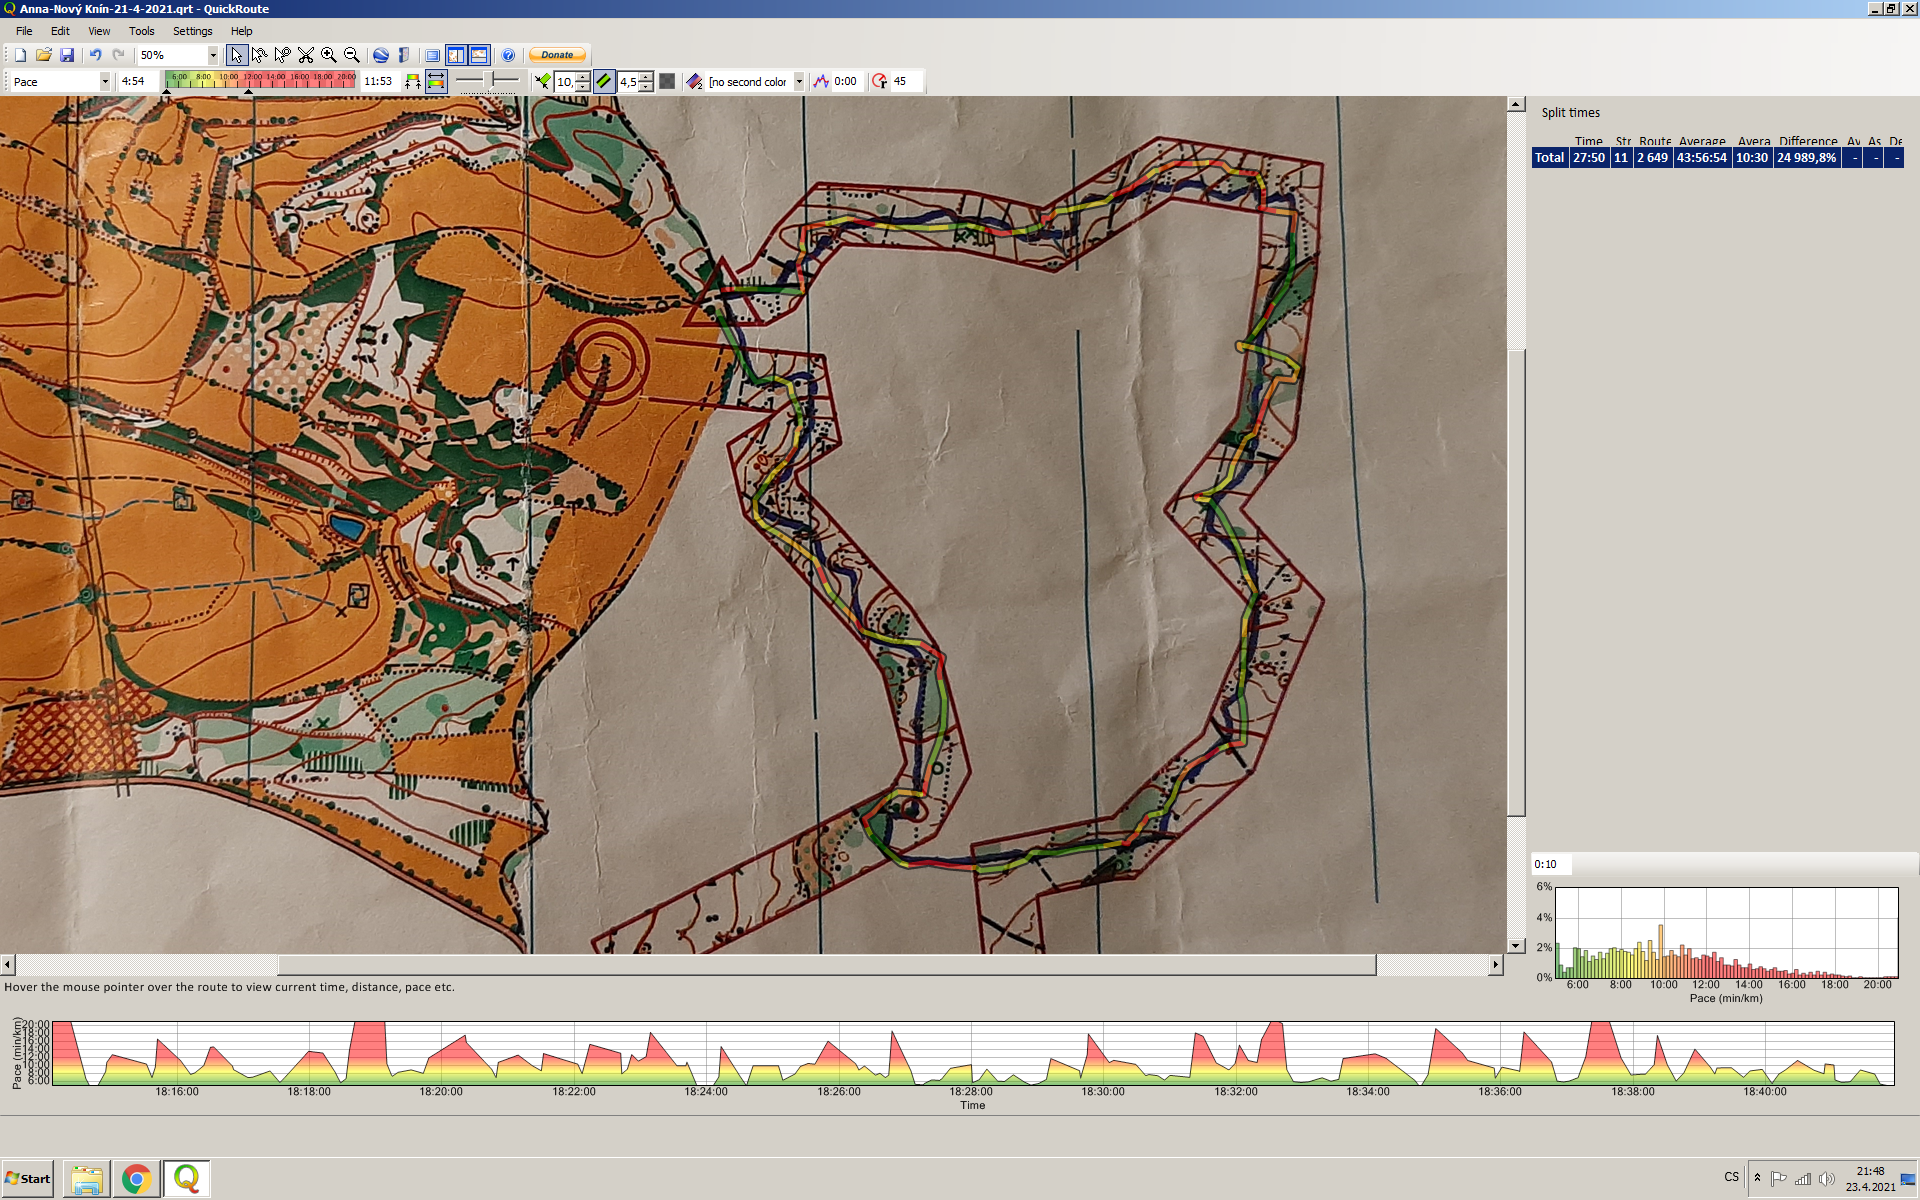Redo the last undone action
The width and height of the screenshot is (1920, 1200).
point(119,55)
